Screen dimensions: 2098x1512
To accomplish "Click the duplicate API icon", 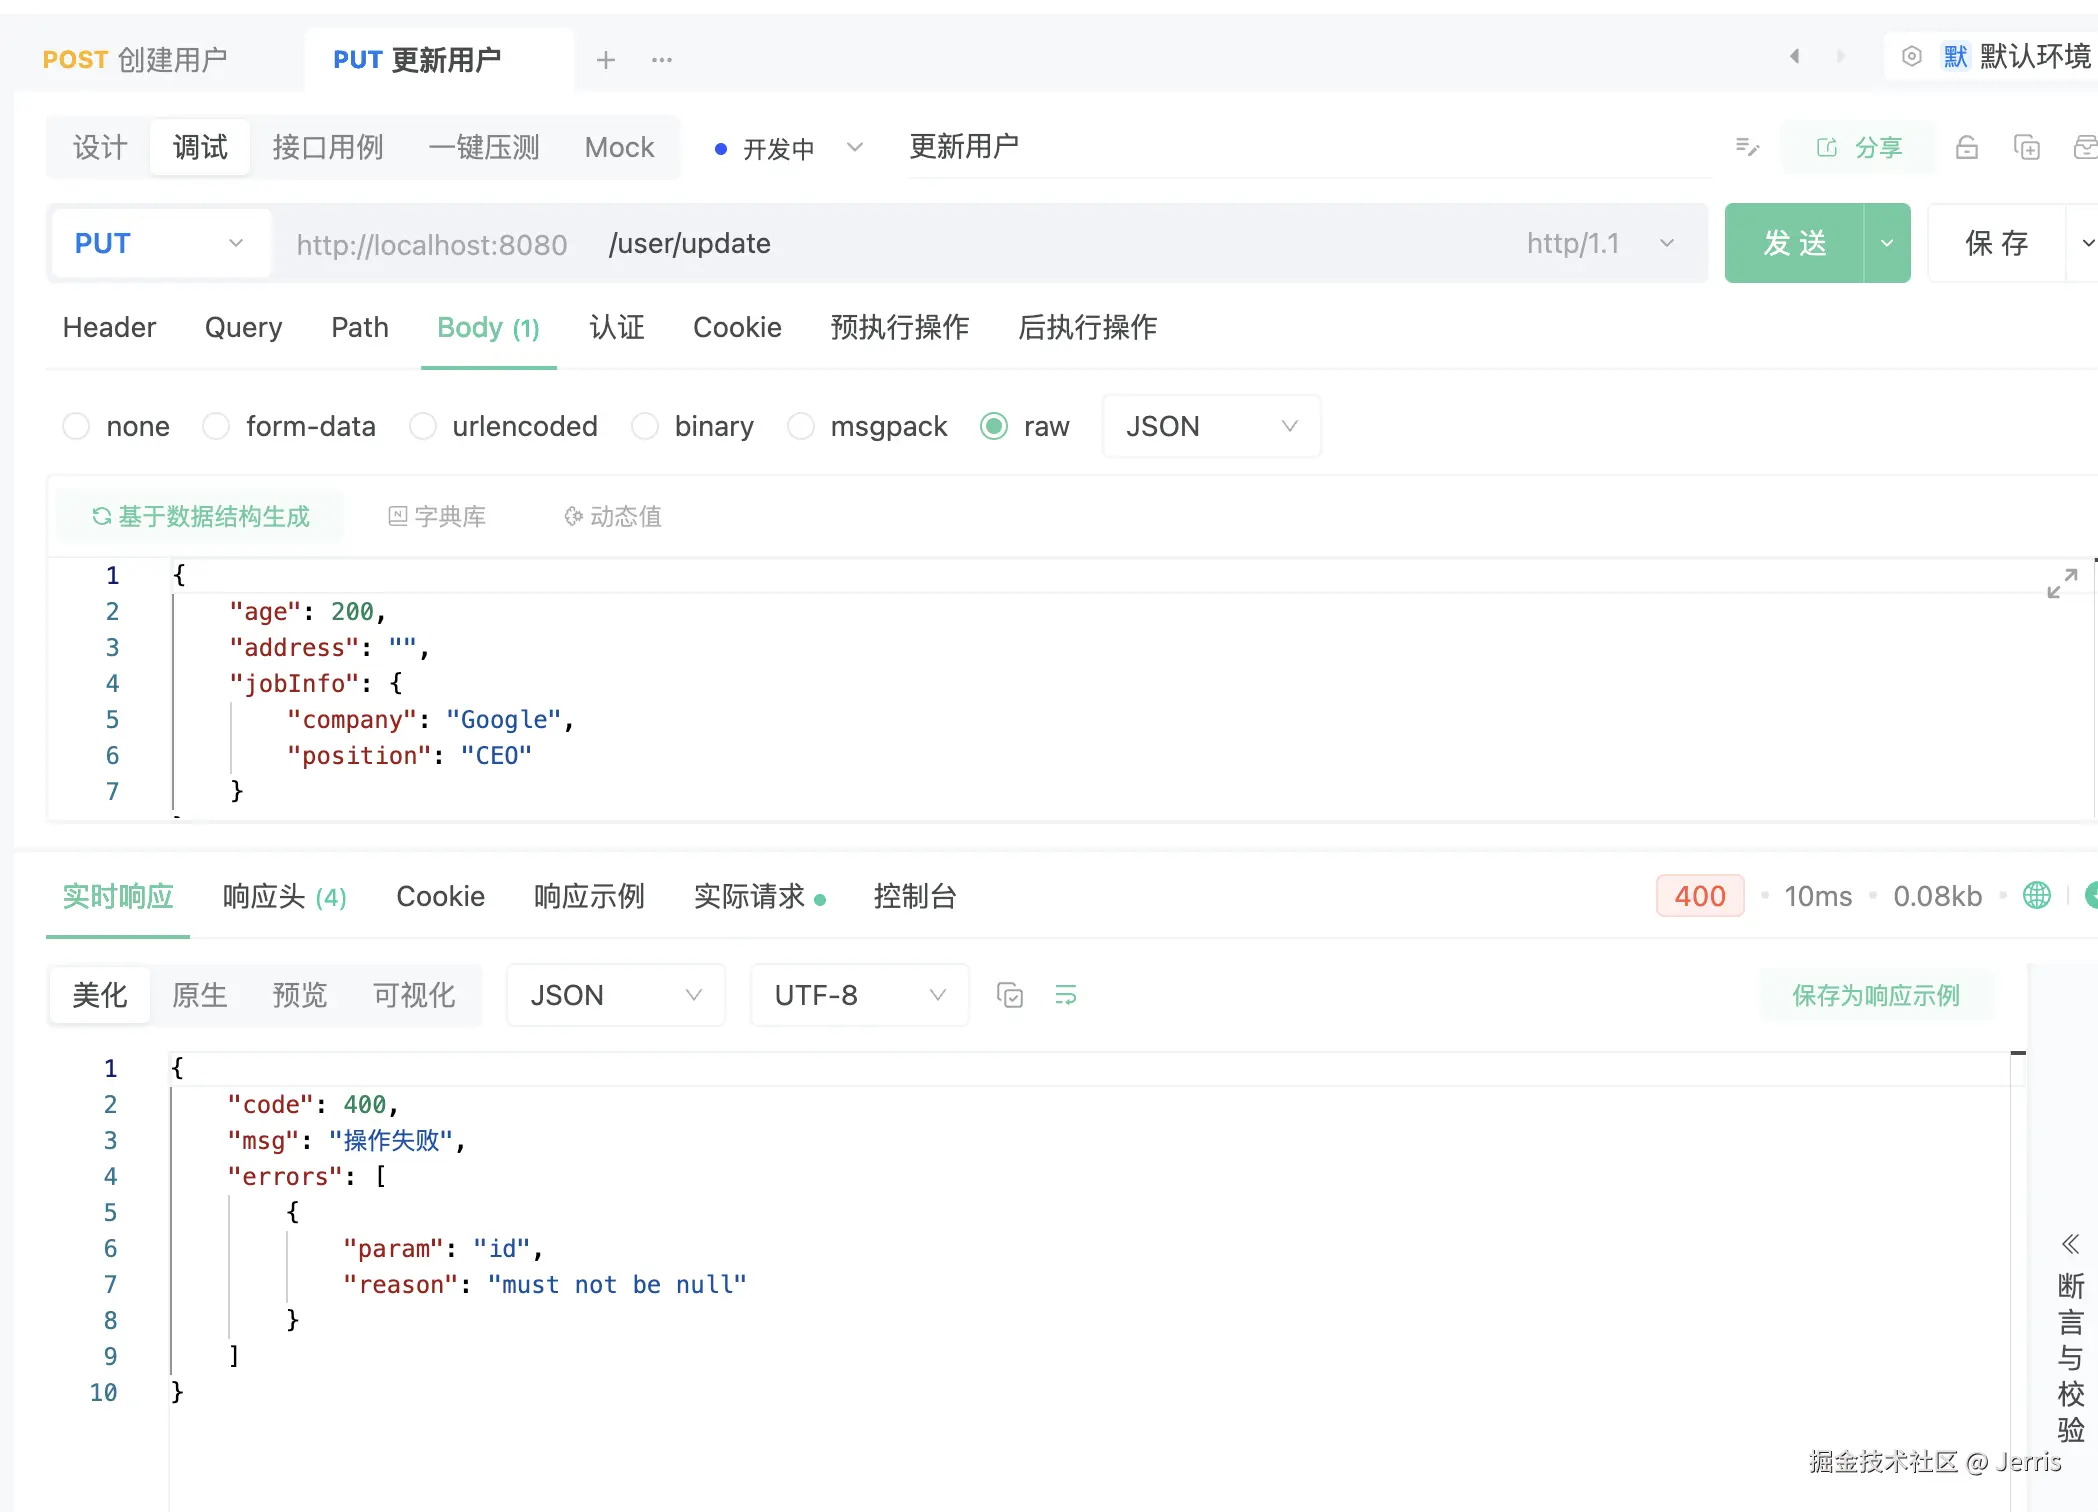I will tap(2027, 147).
